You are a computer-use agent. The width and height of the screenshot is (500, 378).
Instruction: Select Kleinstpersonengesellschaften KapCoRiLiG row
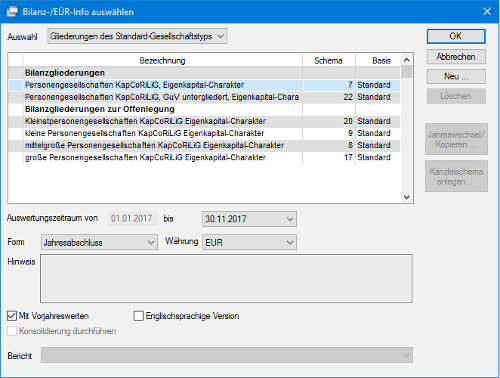pos(204,121)
